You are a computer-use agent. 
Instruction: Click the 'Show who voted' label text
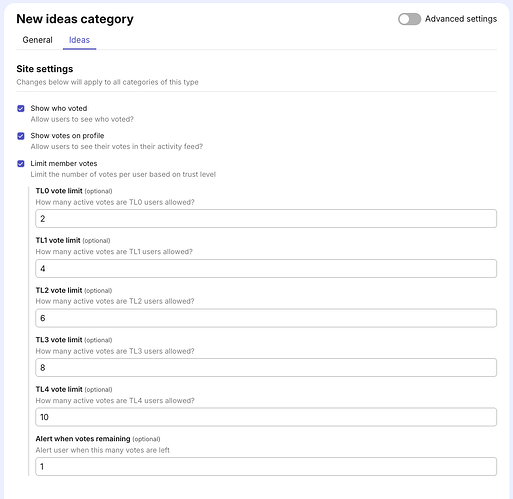pyautogui.click(x=59, y=108)
